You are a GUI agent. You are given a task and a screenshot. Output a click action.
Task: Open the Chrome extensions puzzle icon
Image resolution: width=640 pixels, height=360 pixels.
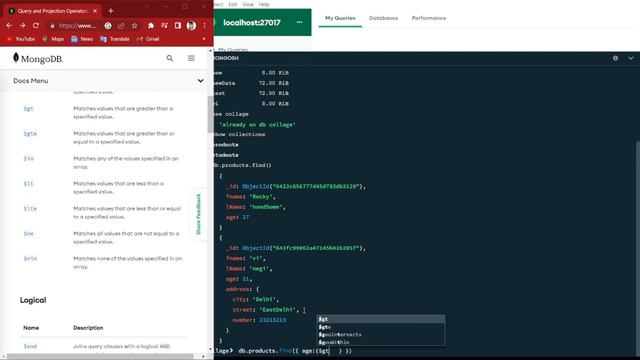coord(151,25)
